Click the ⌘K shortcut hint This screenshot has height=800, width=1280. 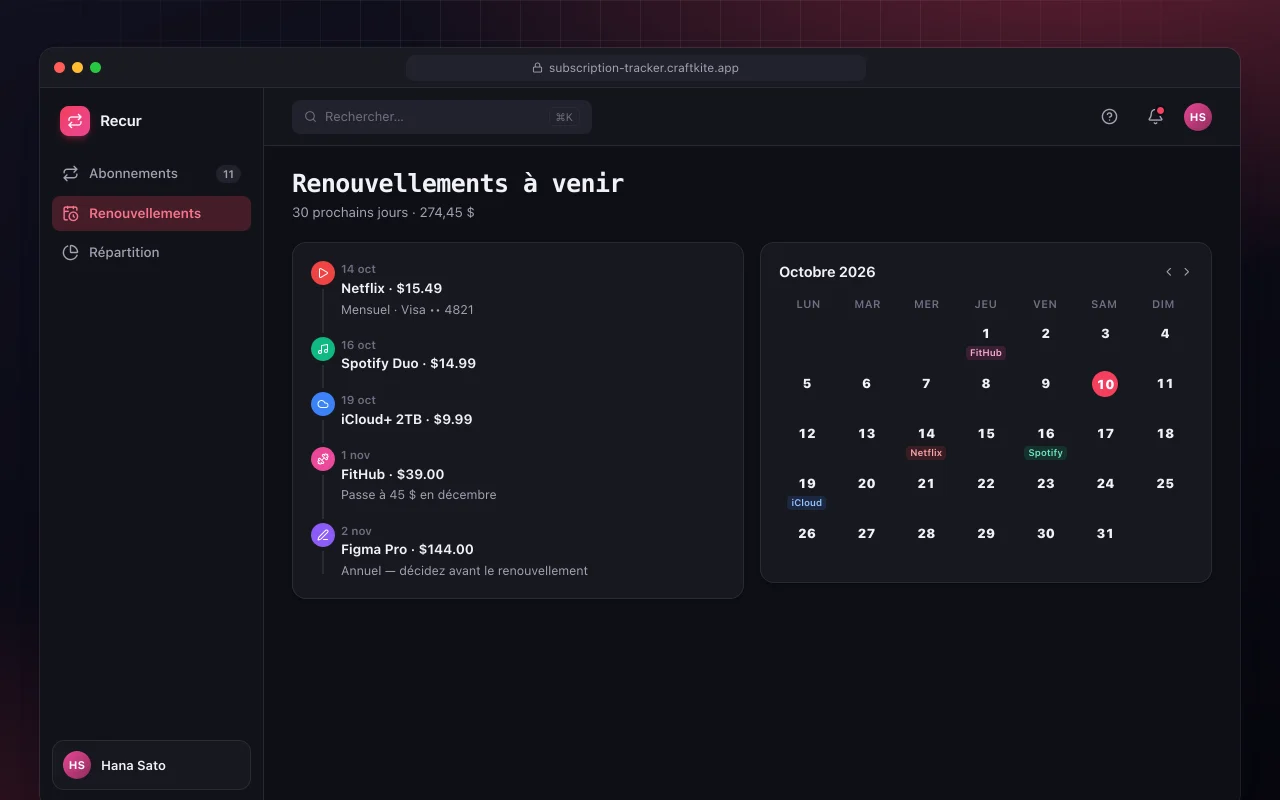[x=564, y=117]
